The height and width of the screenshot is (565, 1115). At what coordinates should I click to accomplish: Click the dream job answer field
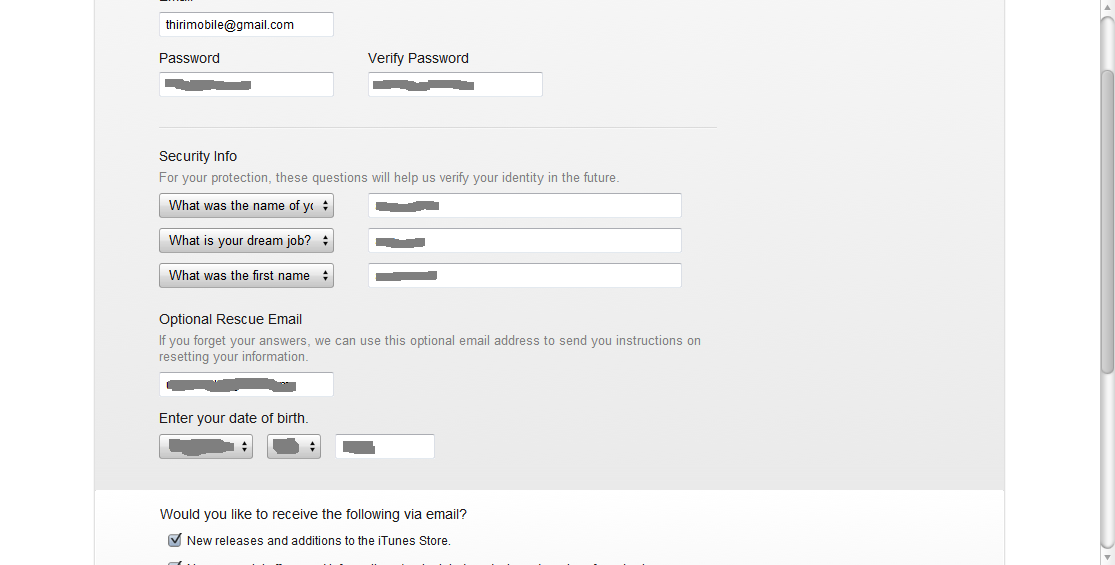point(525,240)
